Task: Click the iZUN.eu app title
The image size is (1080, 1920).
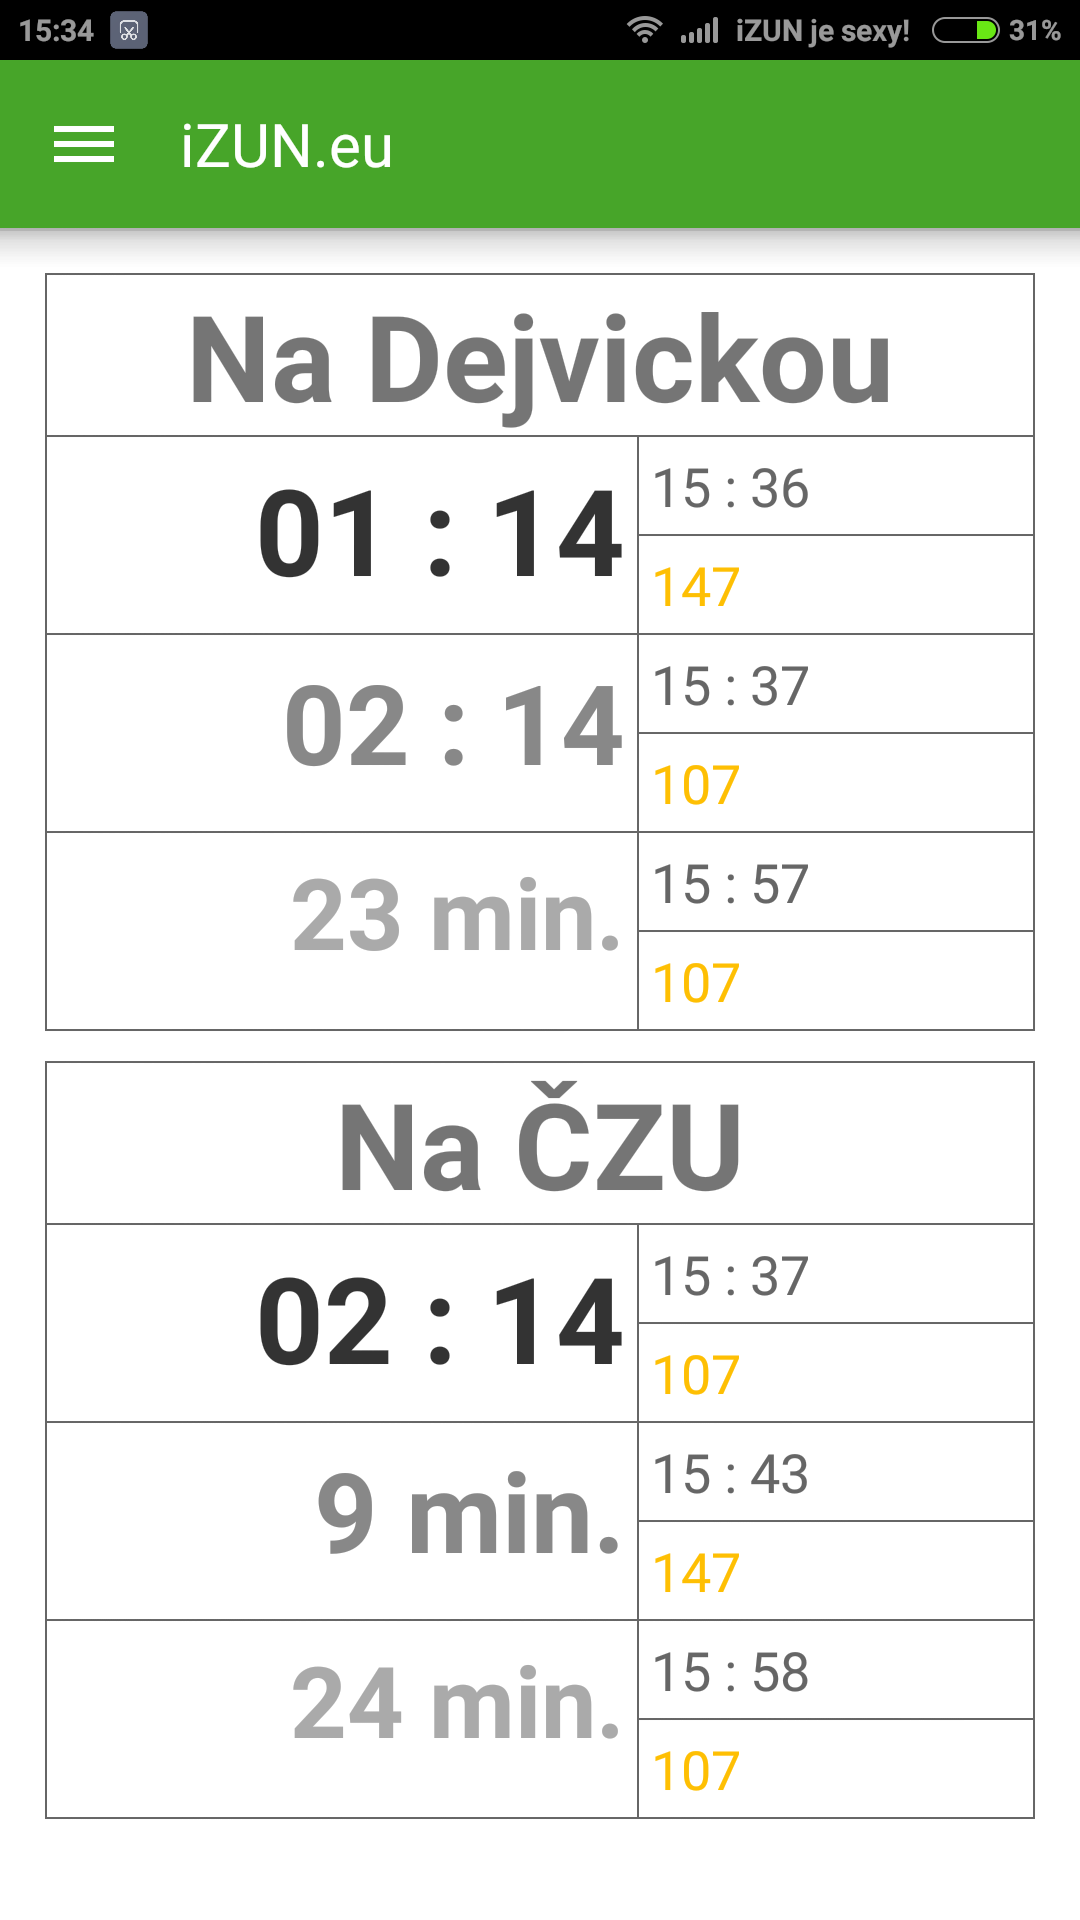Action: tap(286, 147)
